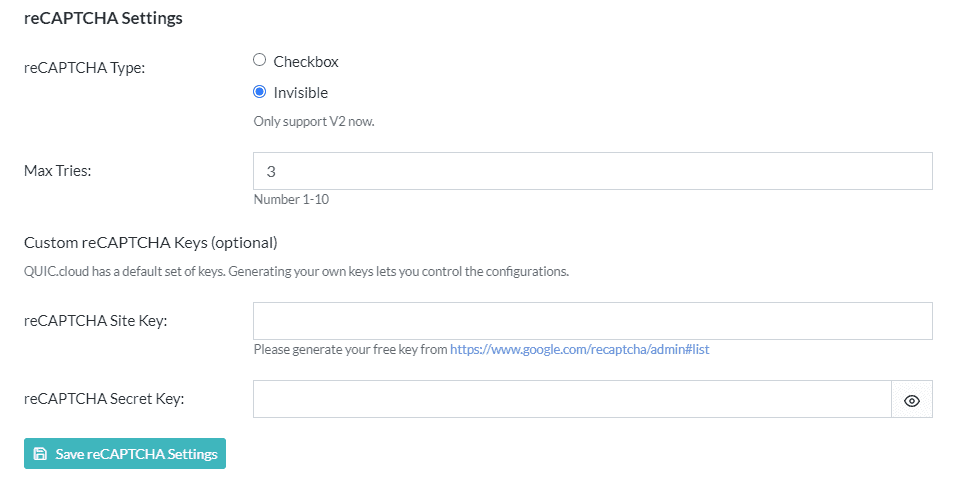Show the reCAPTCHA Secret Key with eye icon
The width and height of the screenshot is (957, 488).
coord(911,400)
